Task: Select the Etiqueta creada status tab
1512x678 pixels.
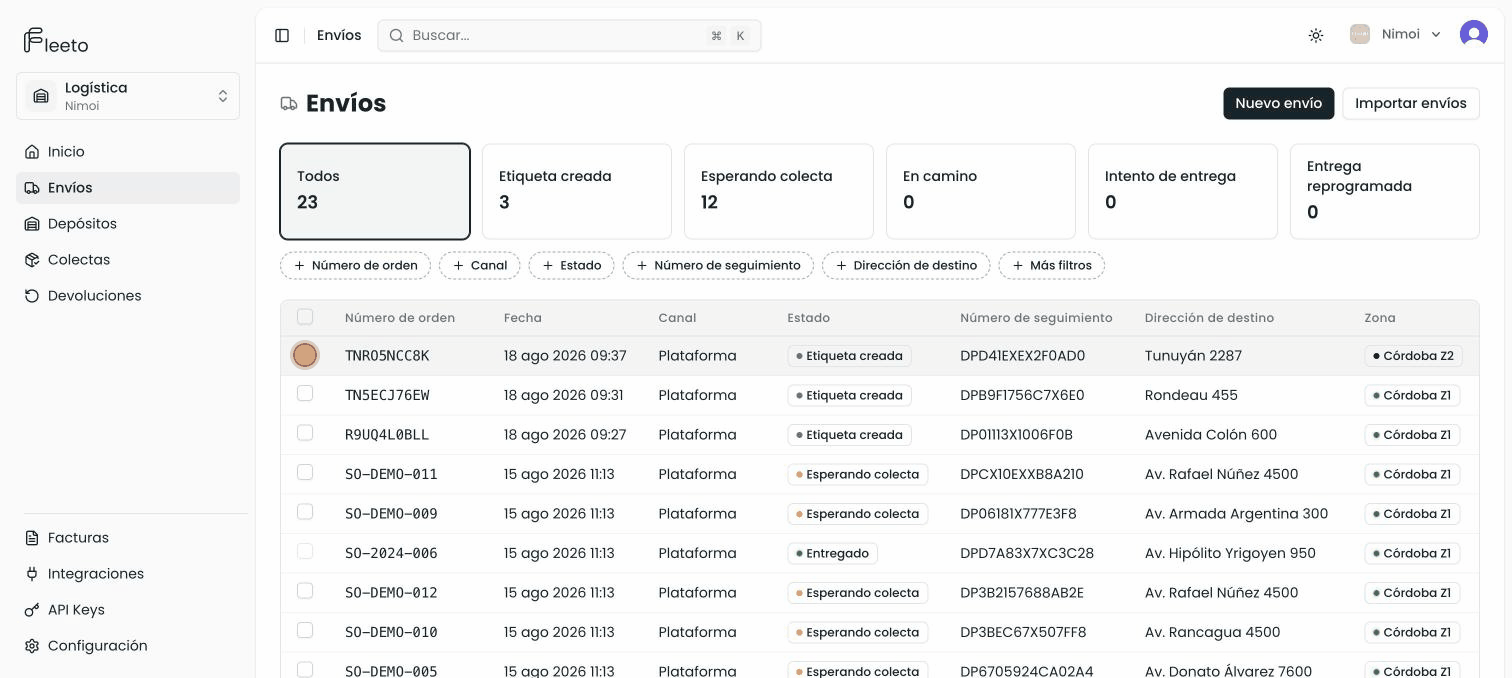Action: click(577, 191)
